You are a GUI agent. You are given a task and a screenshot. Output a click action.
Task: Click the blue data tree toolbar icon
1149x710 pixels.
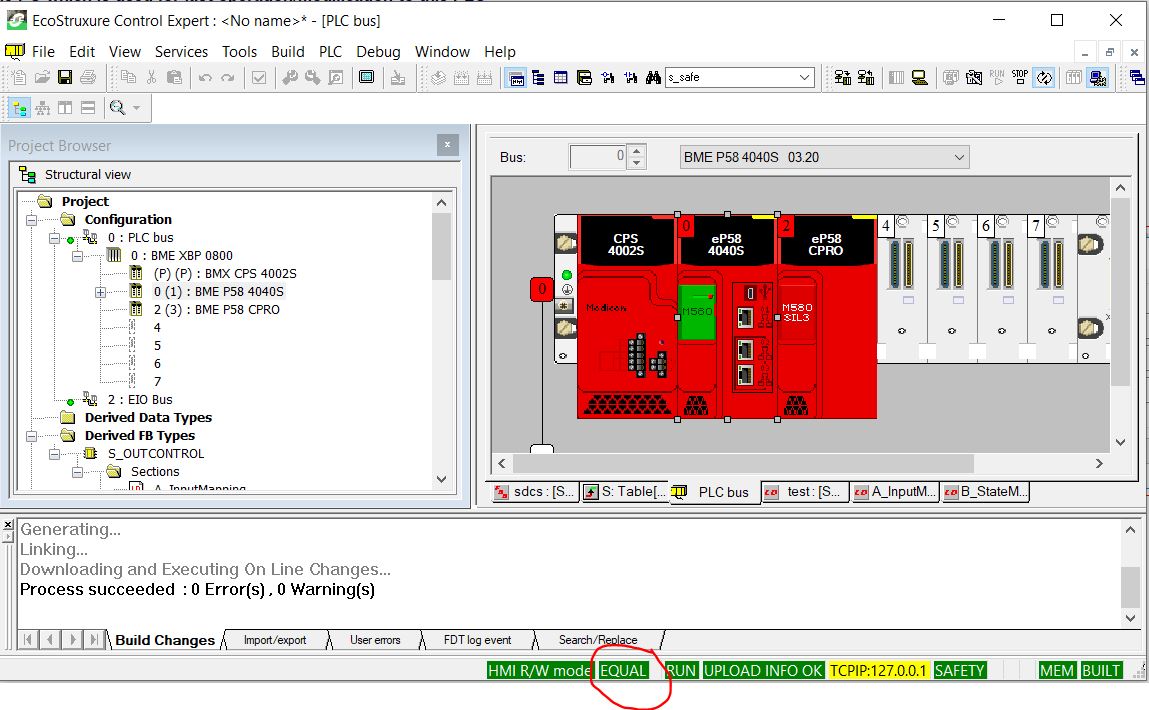tap(539, 77)
